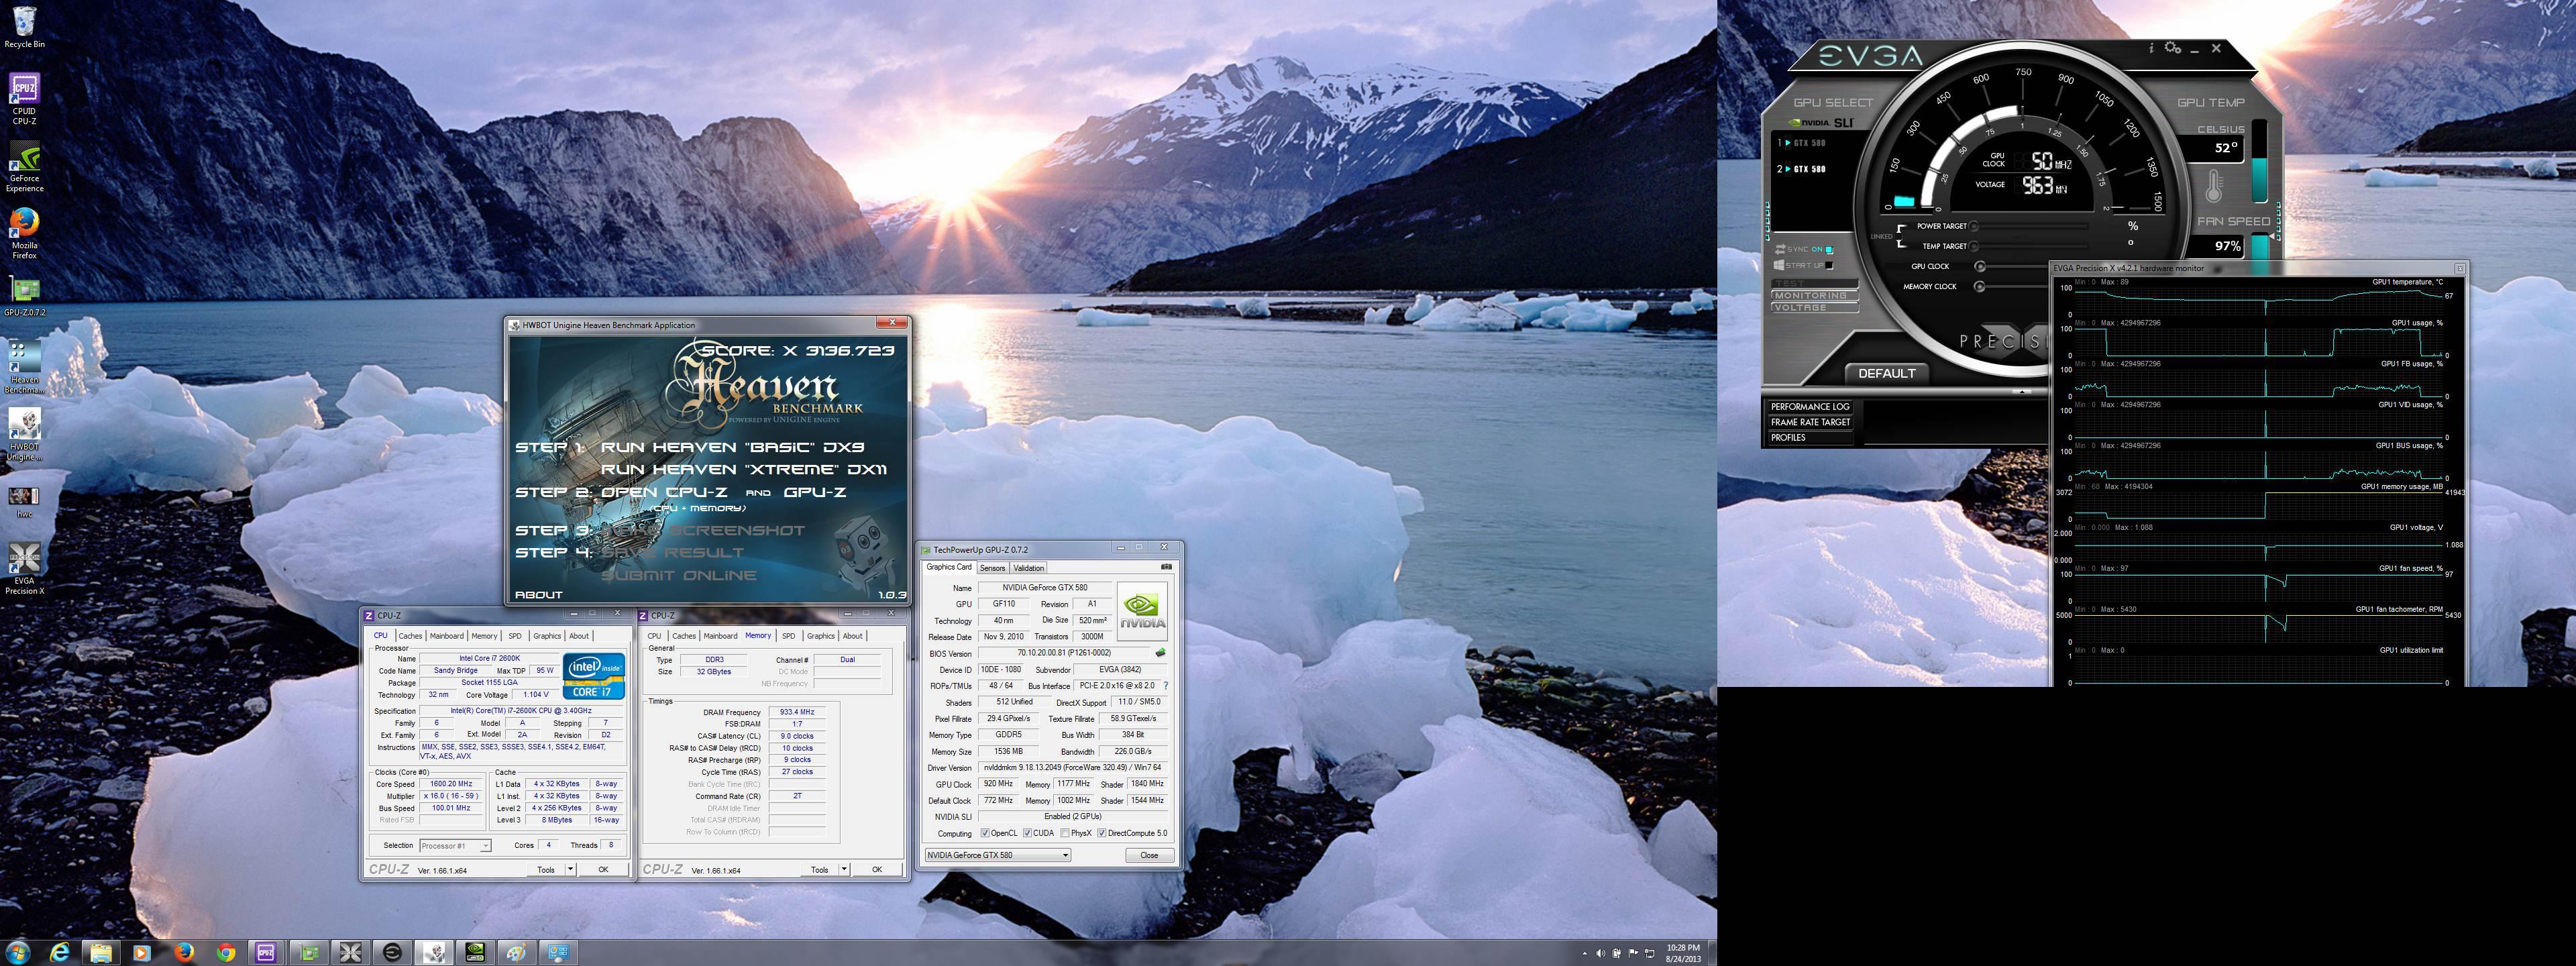Toggle PhysX checkbox in GPU-Z

pyautogui.click(x=1065, y=833)
